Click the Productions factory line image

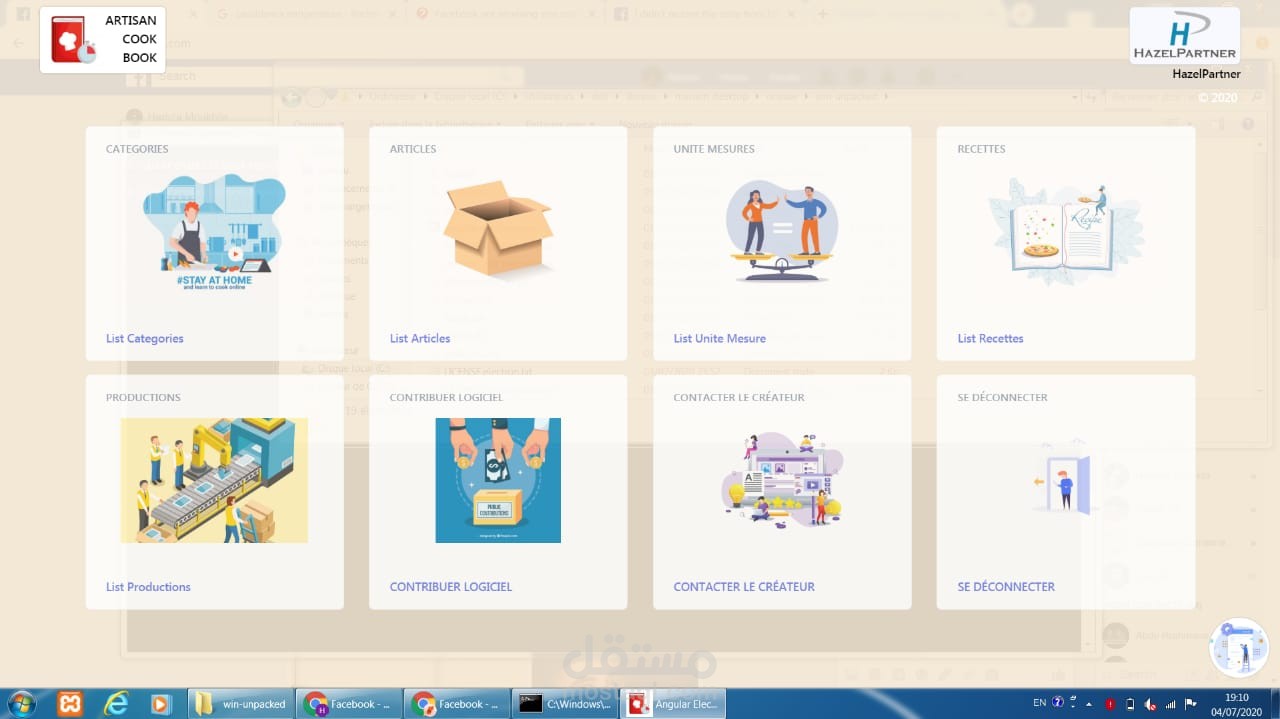[x=214, y=480]
